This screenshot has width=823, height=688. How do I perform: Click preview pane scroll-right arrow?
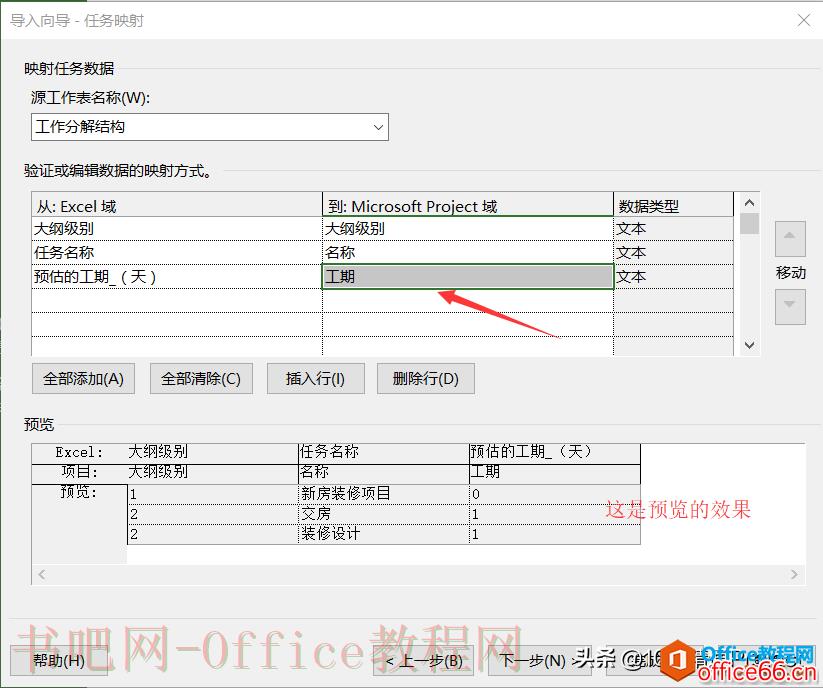[x=794, y=574]
